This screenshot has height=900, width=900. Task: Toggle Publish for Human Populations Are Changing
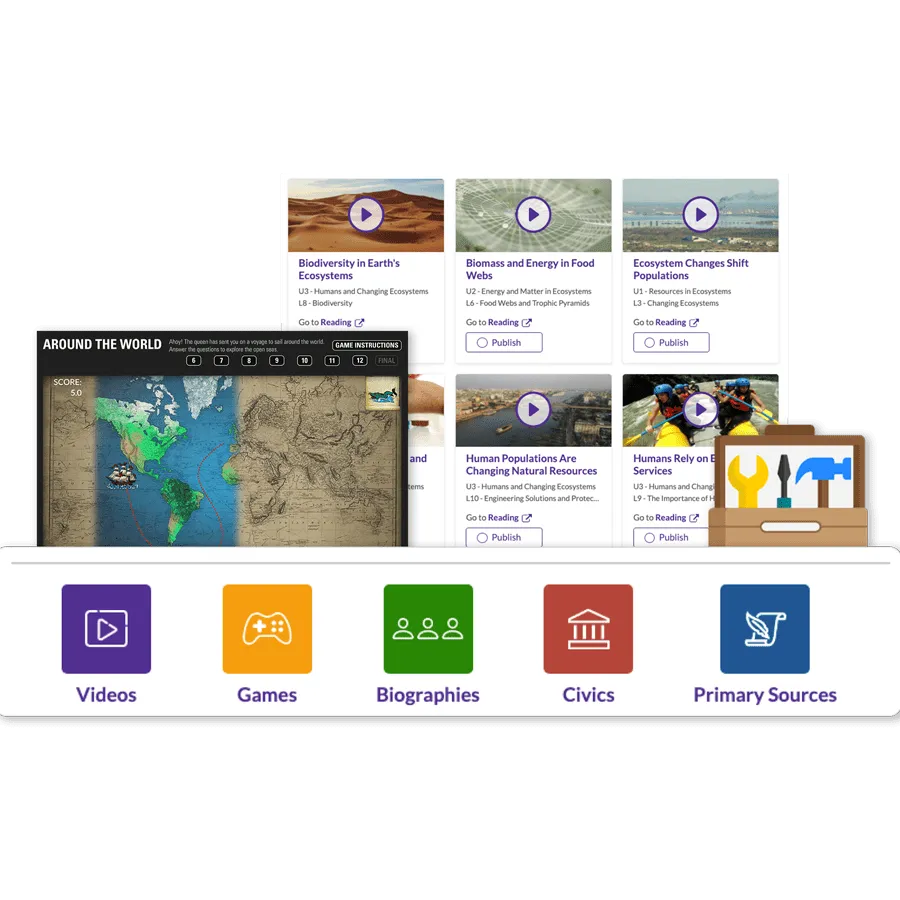tap(504, 537)
